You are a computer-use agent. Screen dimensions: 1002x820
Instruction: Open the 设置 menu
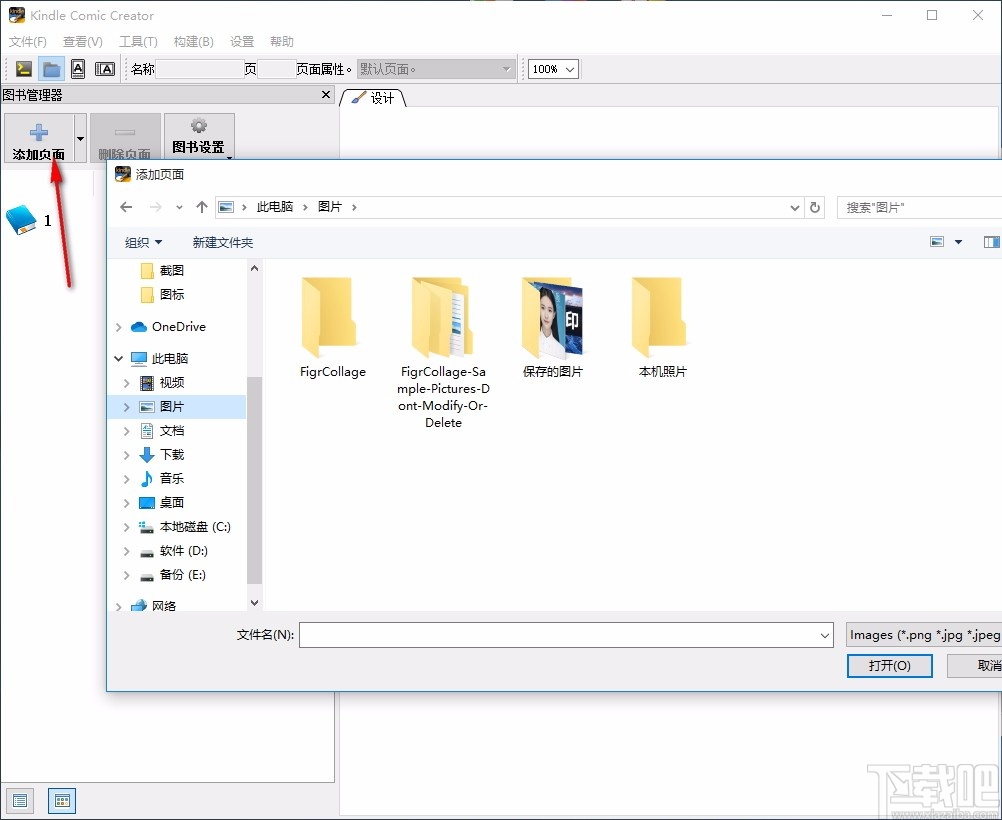(242, 42)
